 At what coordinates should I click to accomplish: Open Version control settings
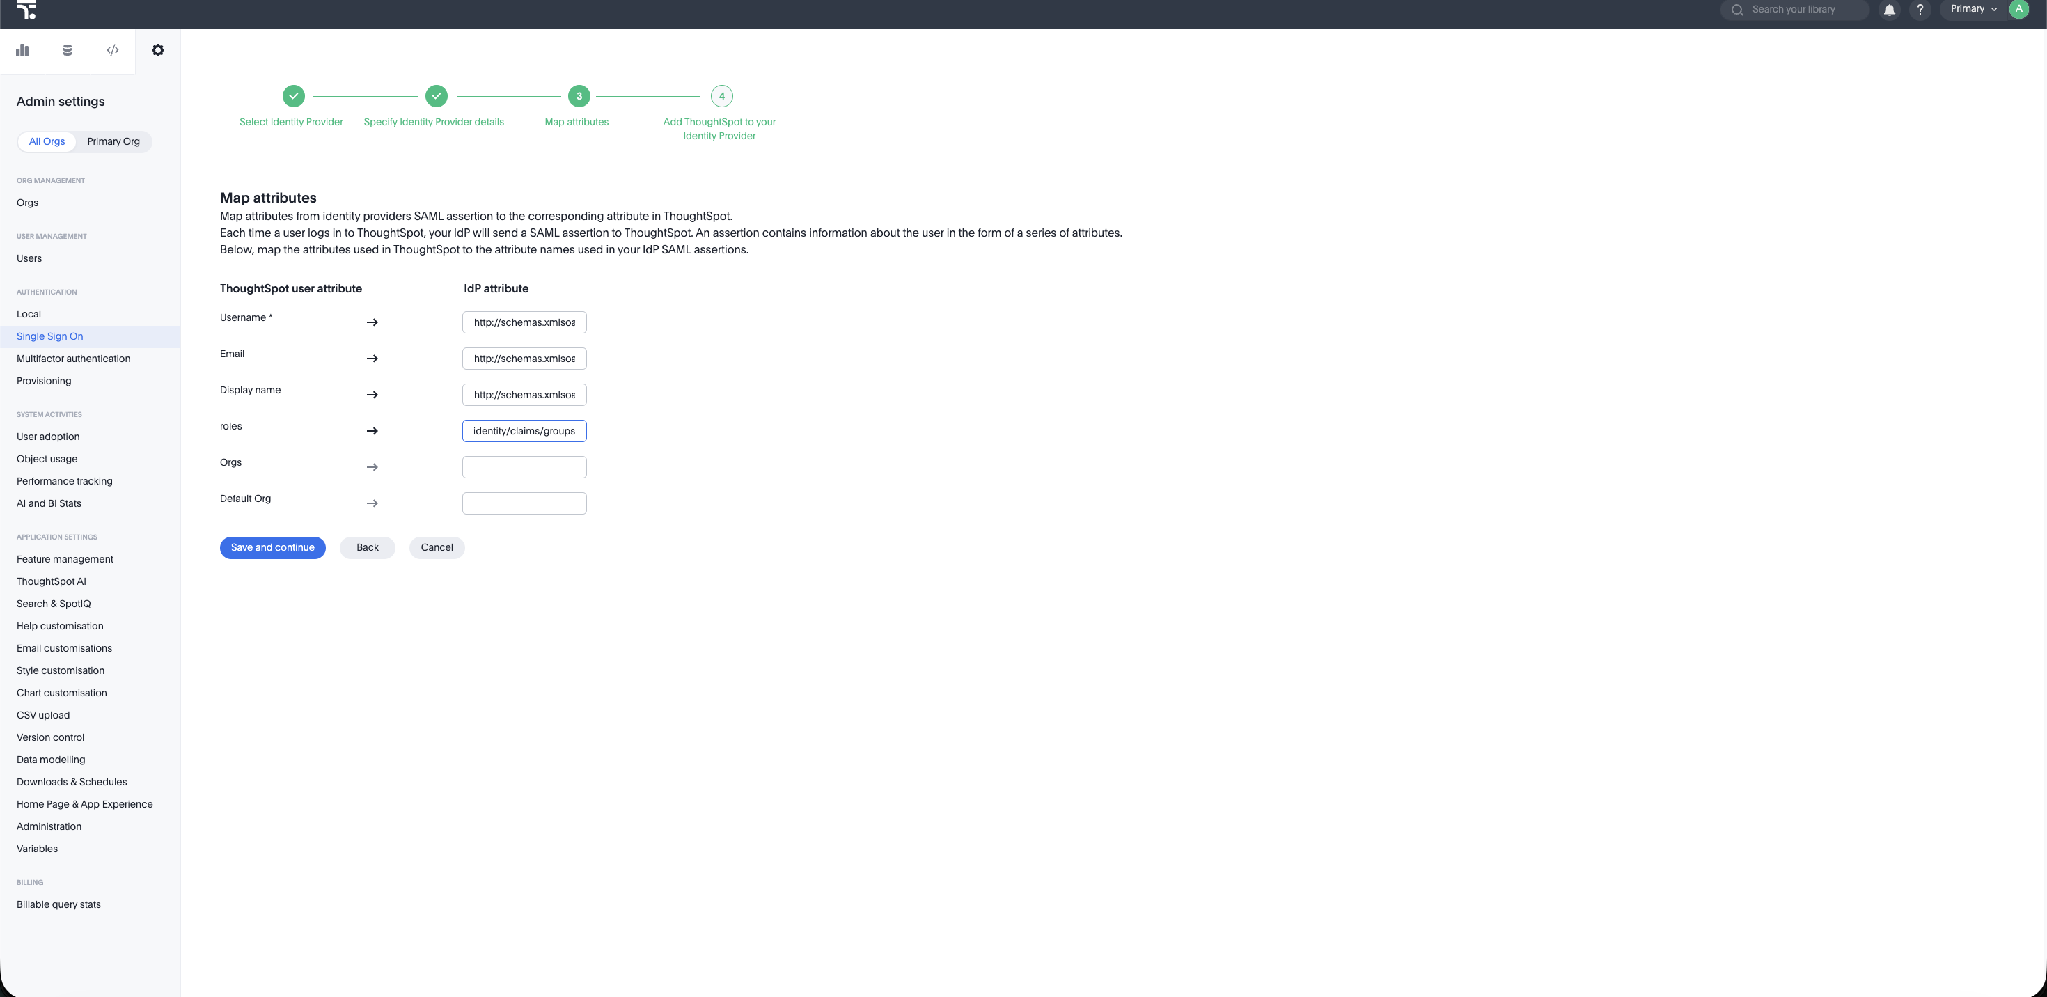(x=50, y=738)
